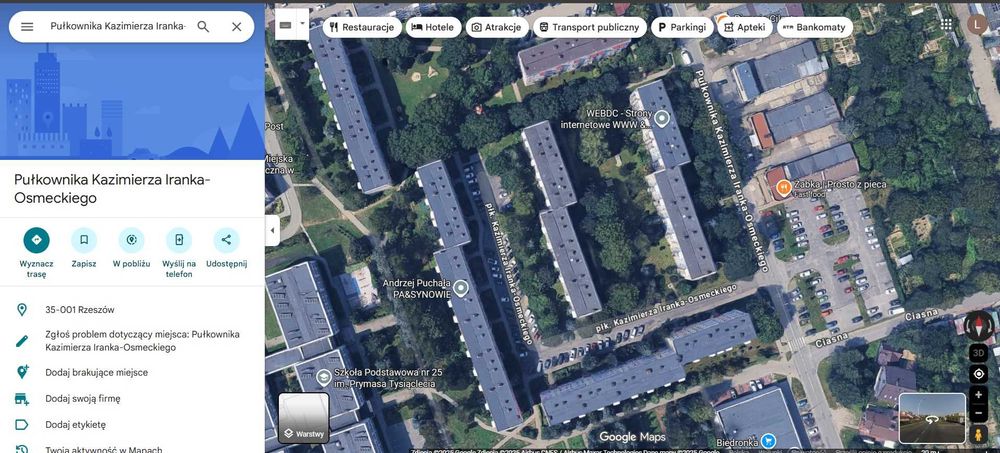
Task: Click the compass to reset north
Action: [978, 325]
